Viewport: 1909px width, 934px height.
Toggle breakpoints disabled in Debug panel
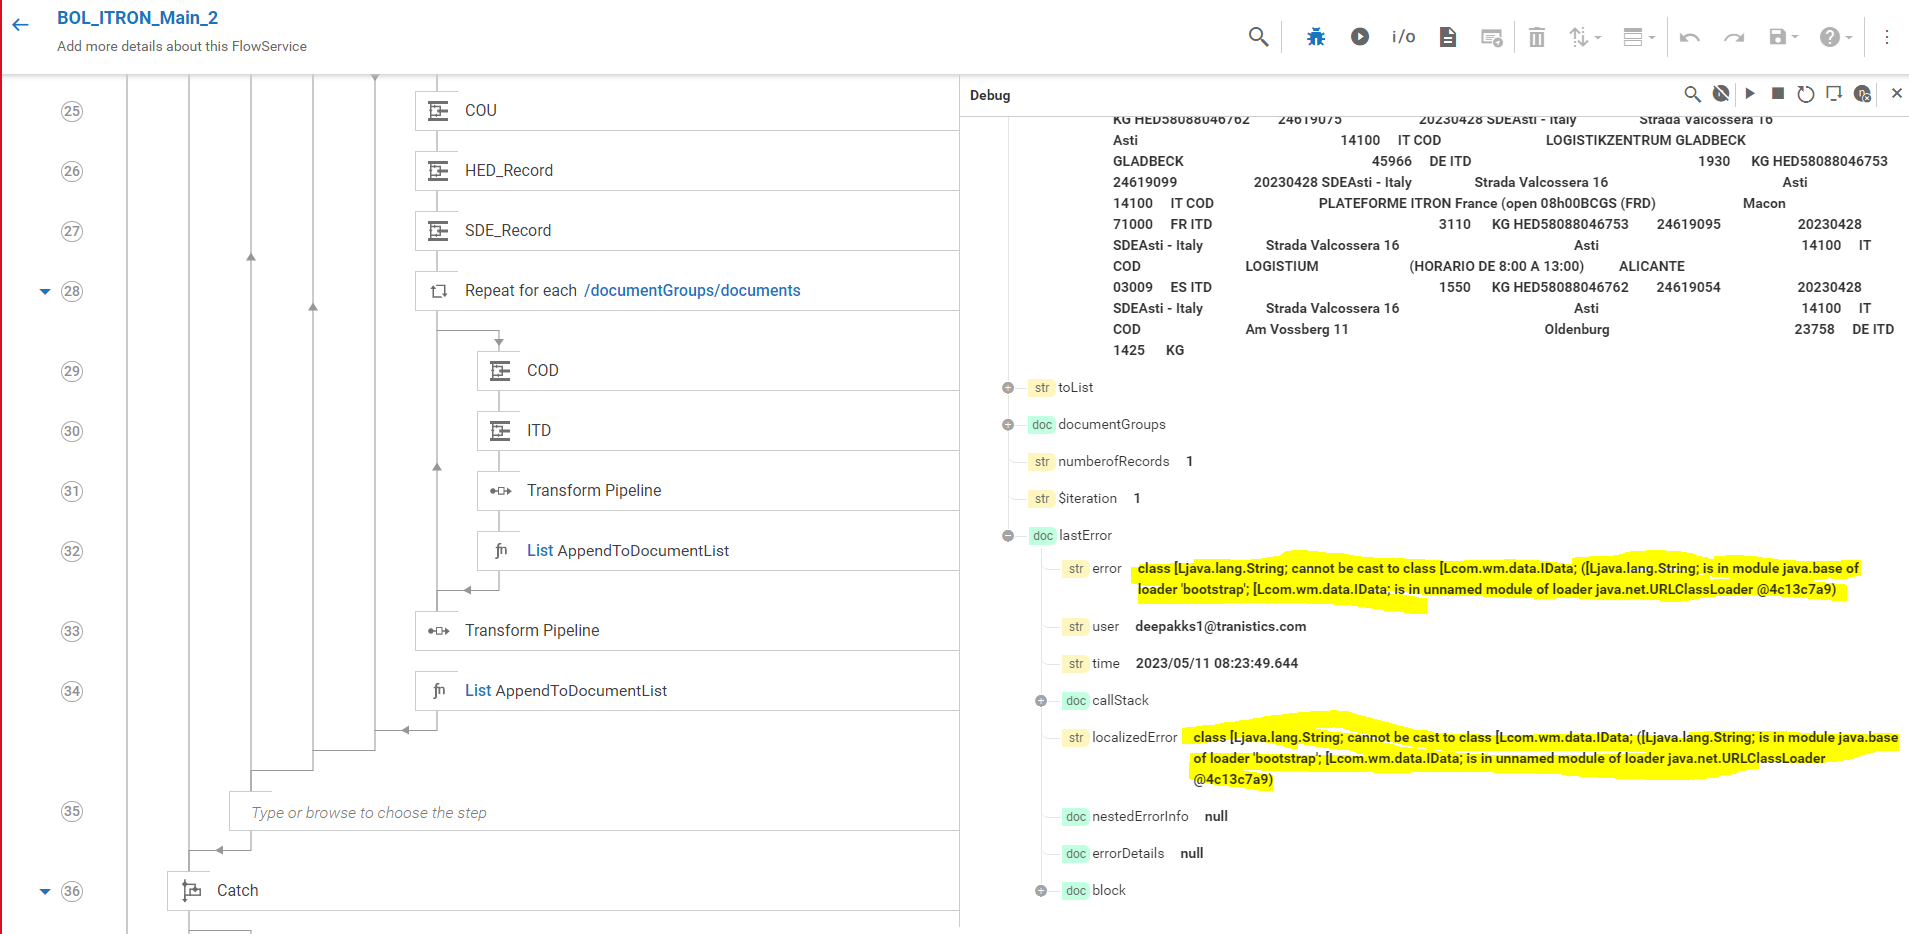point(1721,94)
